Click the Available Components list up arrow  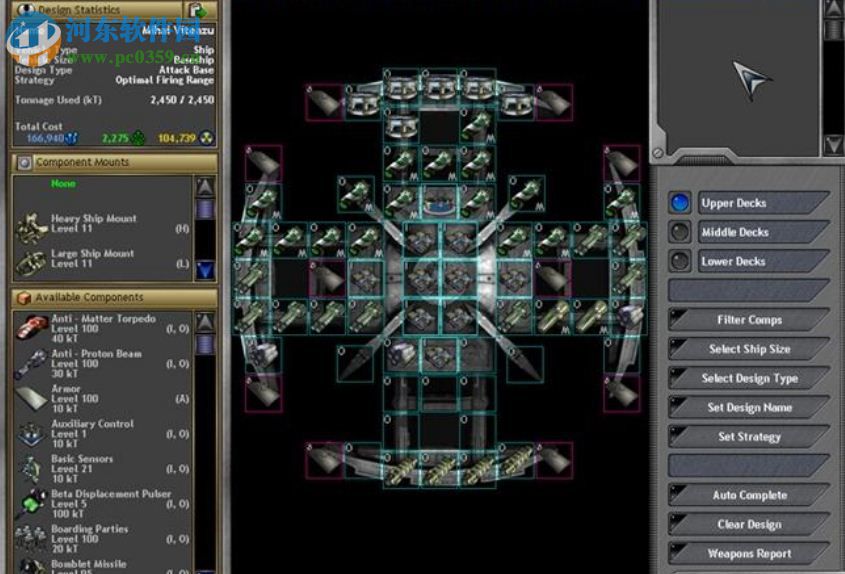(205, 322)
